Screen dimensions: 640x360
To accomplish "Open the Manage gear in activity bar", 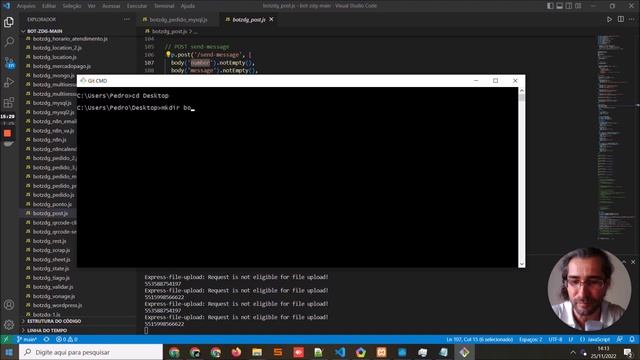I will click(x=9, y=325).
